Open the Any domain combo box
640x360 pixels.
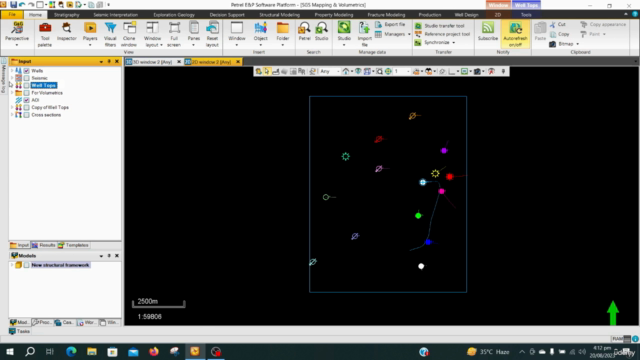pyautogui.click(x=329, y=71)
